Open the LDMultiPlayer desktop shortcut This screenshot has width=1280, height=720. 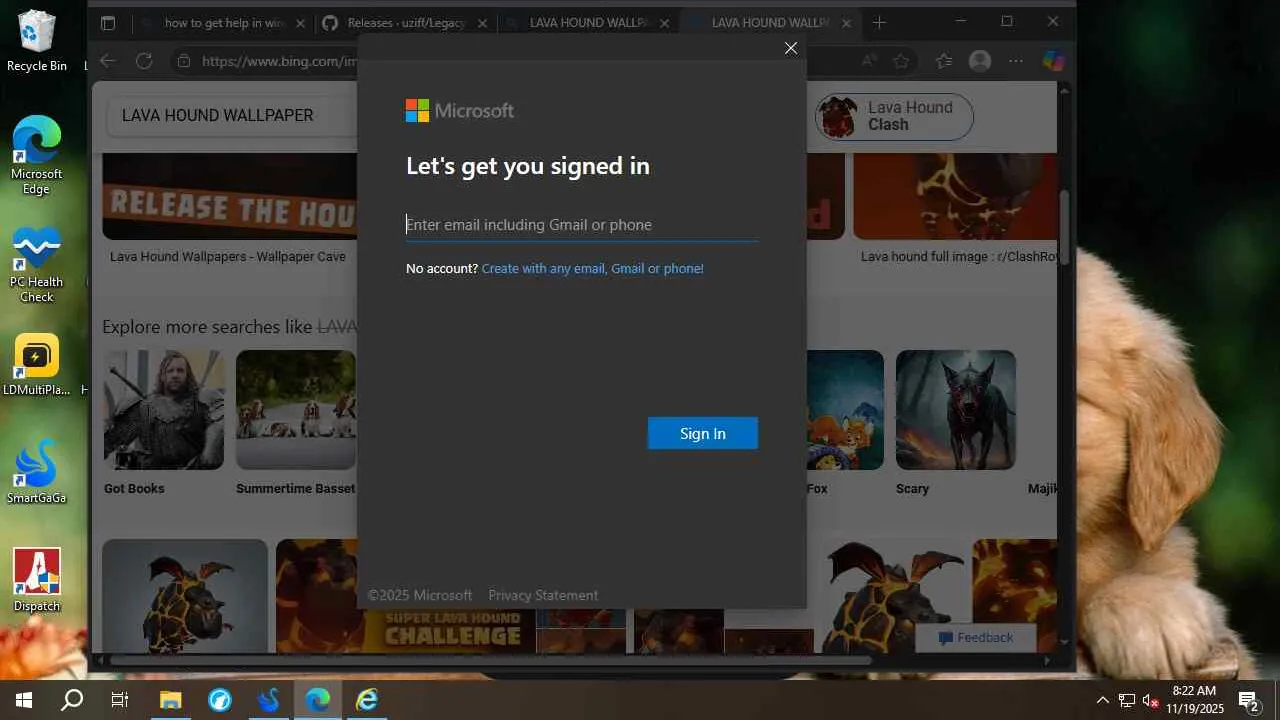click(x=37, y=365)
